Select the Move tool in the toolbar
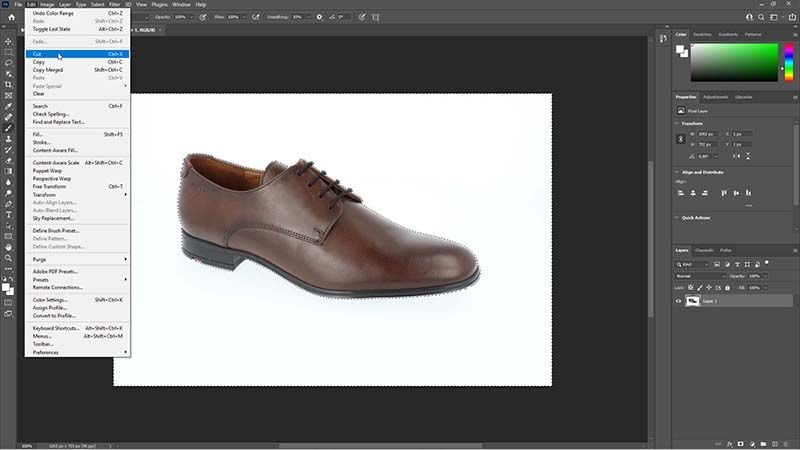 pos(8,40)
